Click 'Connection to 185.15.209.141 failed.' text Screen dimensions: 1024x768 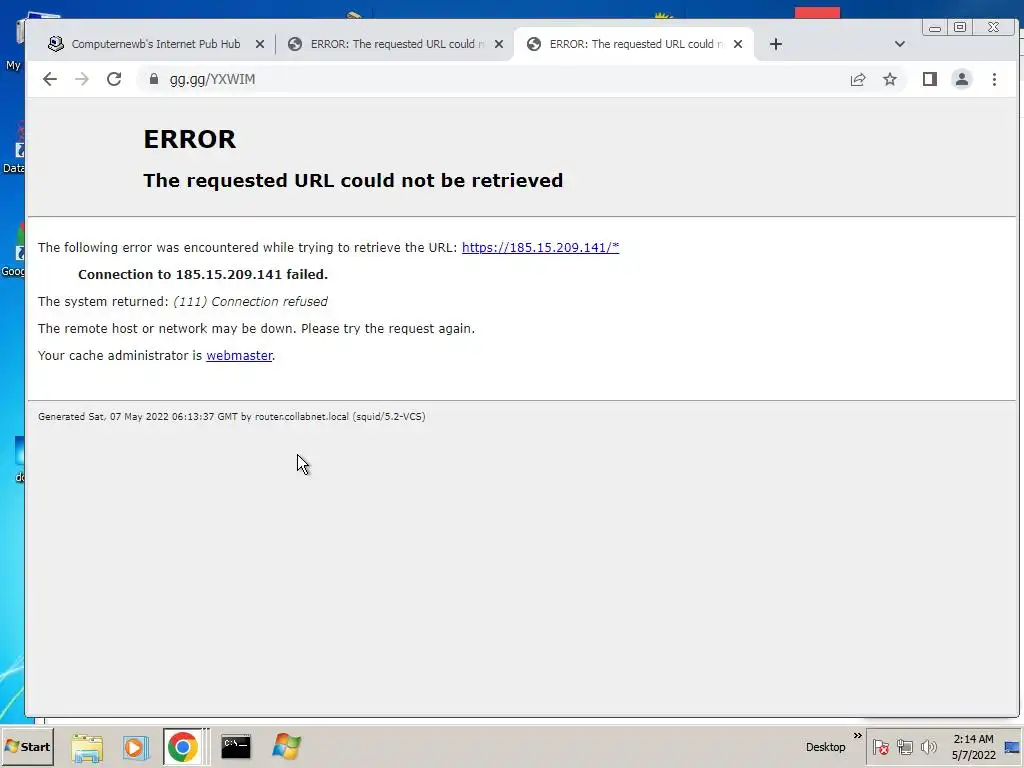point(203,274)
